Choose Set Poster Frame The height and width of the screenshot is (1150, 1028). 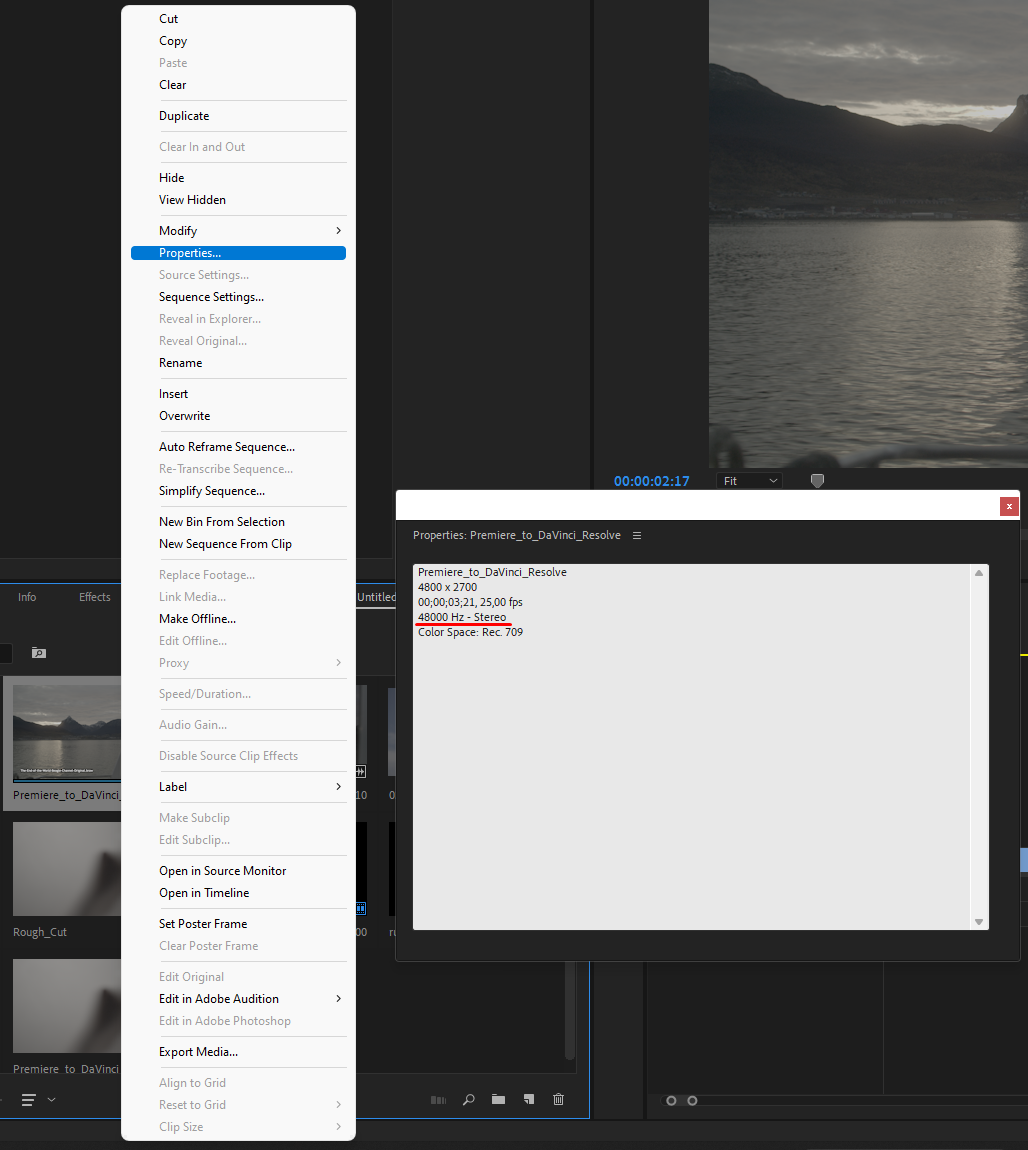pos(238,923)
